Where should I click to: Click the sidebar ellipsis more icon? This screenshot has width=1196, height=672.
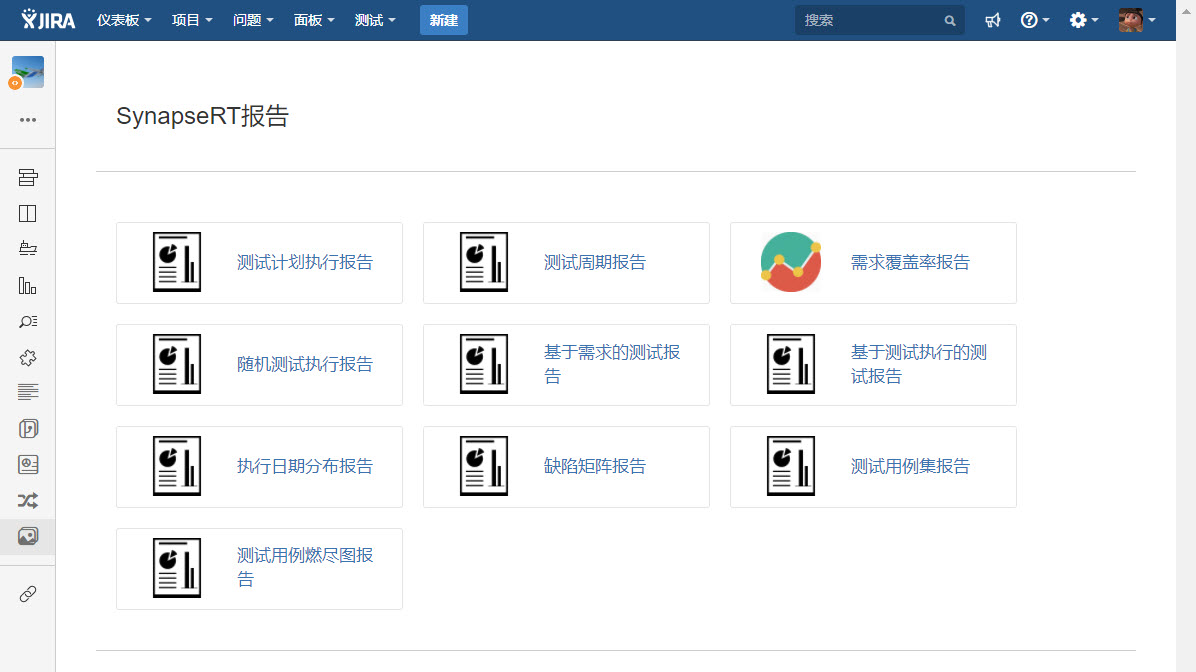click(x=27, y=120)
